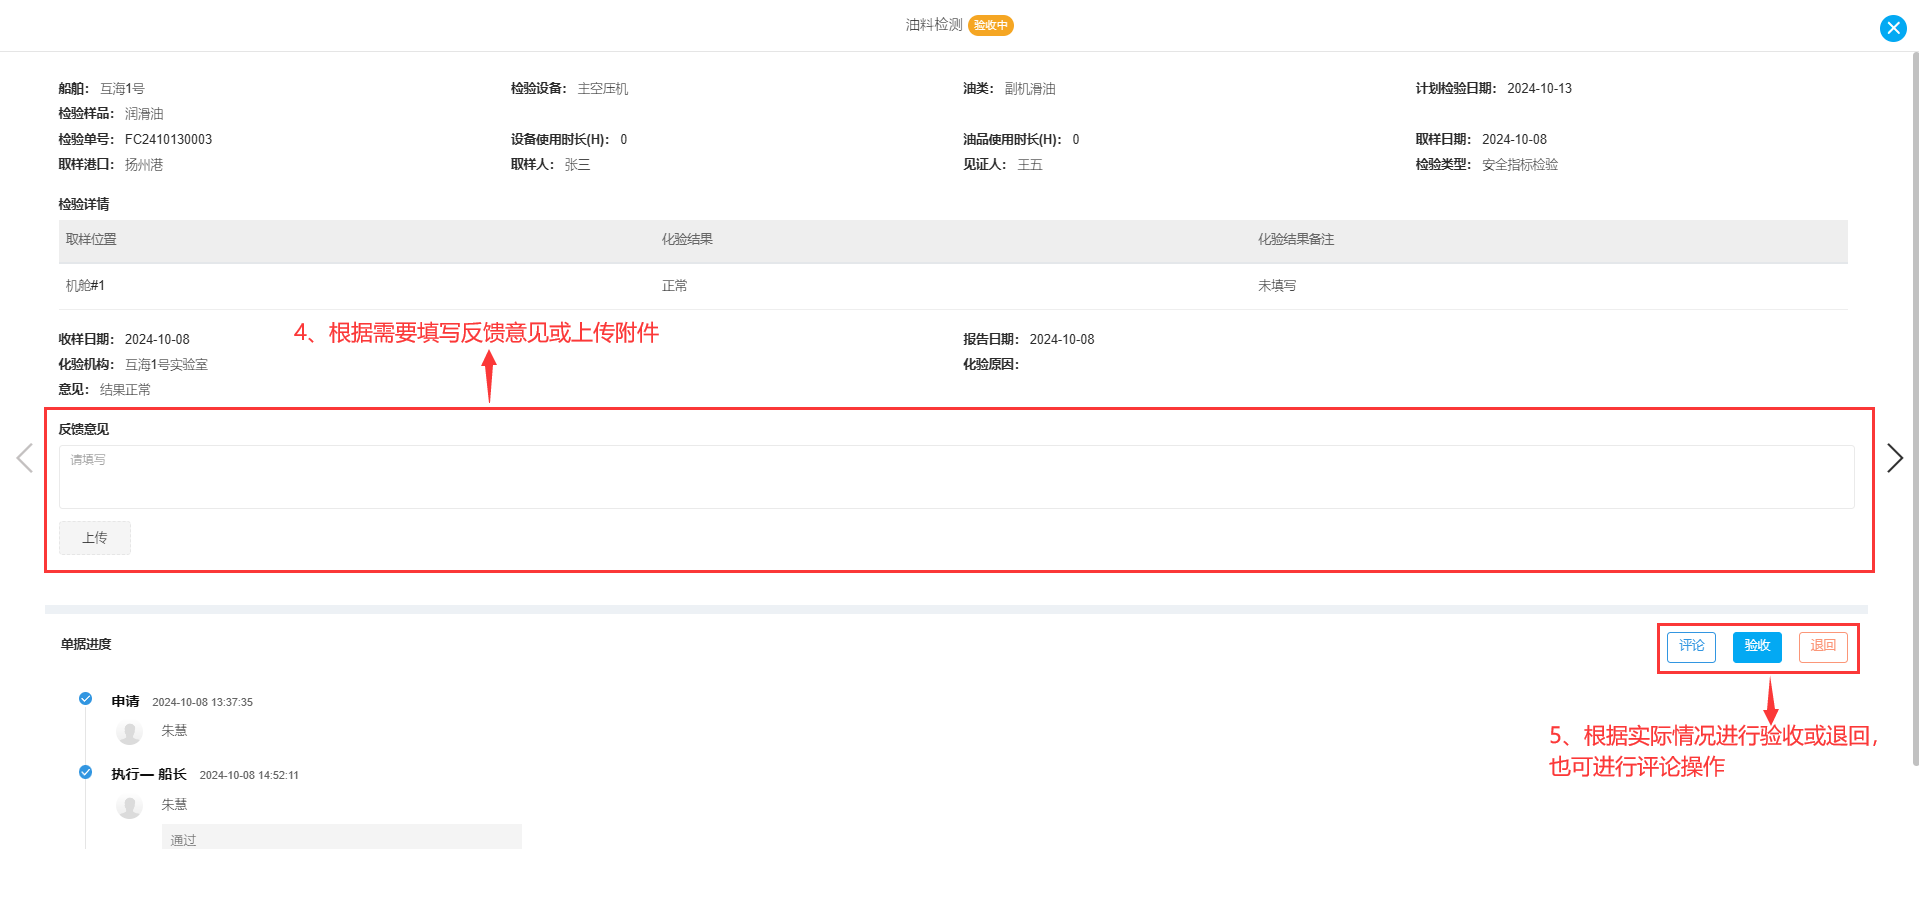Image resolution: width=1919 pixels, height=910 pixels.
Task: Click the 化验结果 column header
Action: (687, 240)
